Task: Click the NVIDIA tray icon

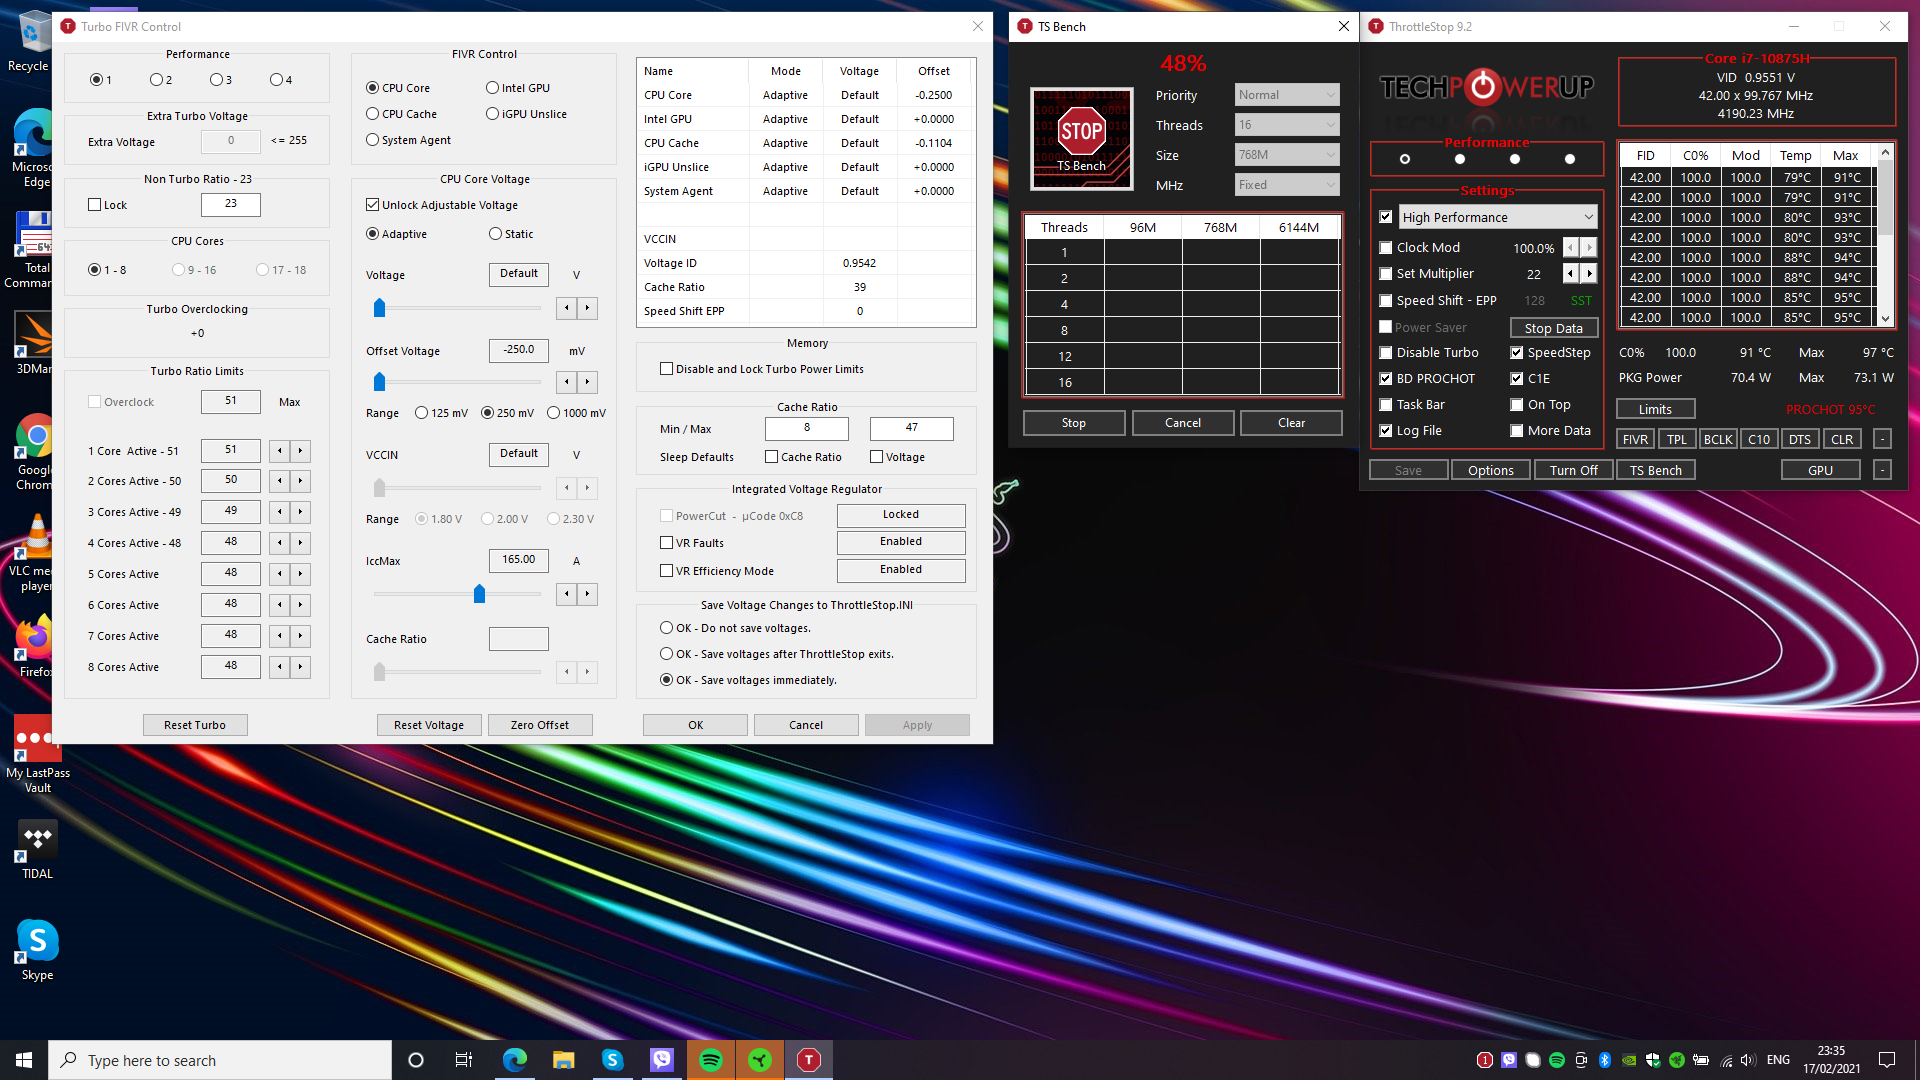Action: coord(1629,1060)
